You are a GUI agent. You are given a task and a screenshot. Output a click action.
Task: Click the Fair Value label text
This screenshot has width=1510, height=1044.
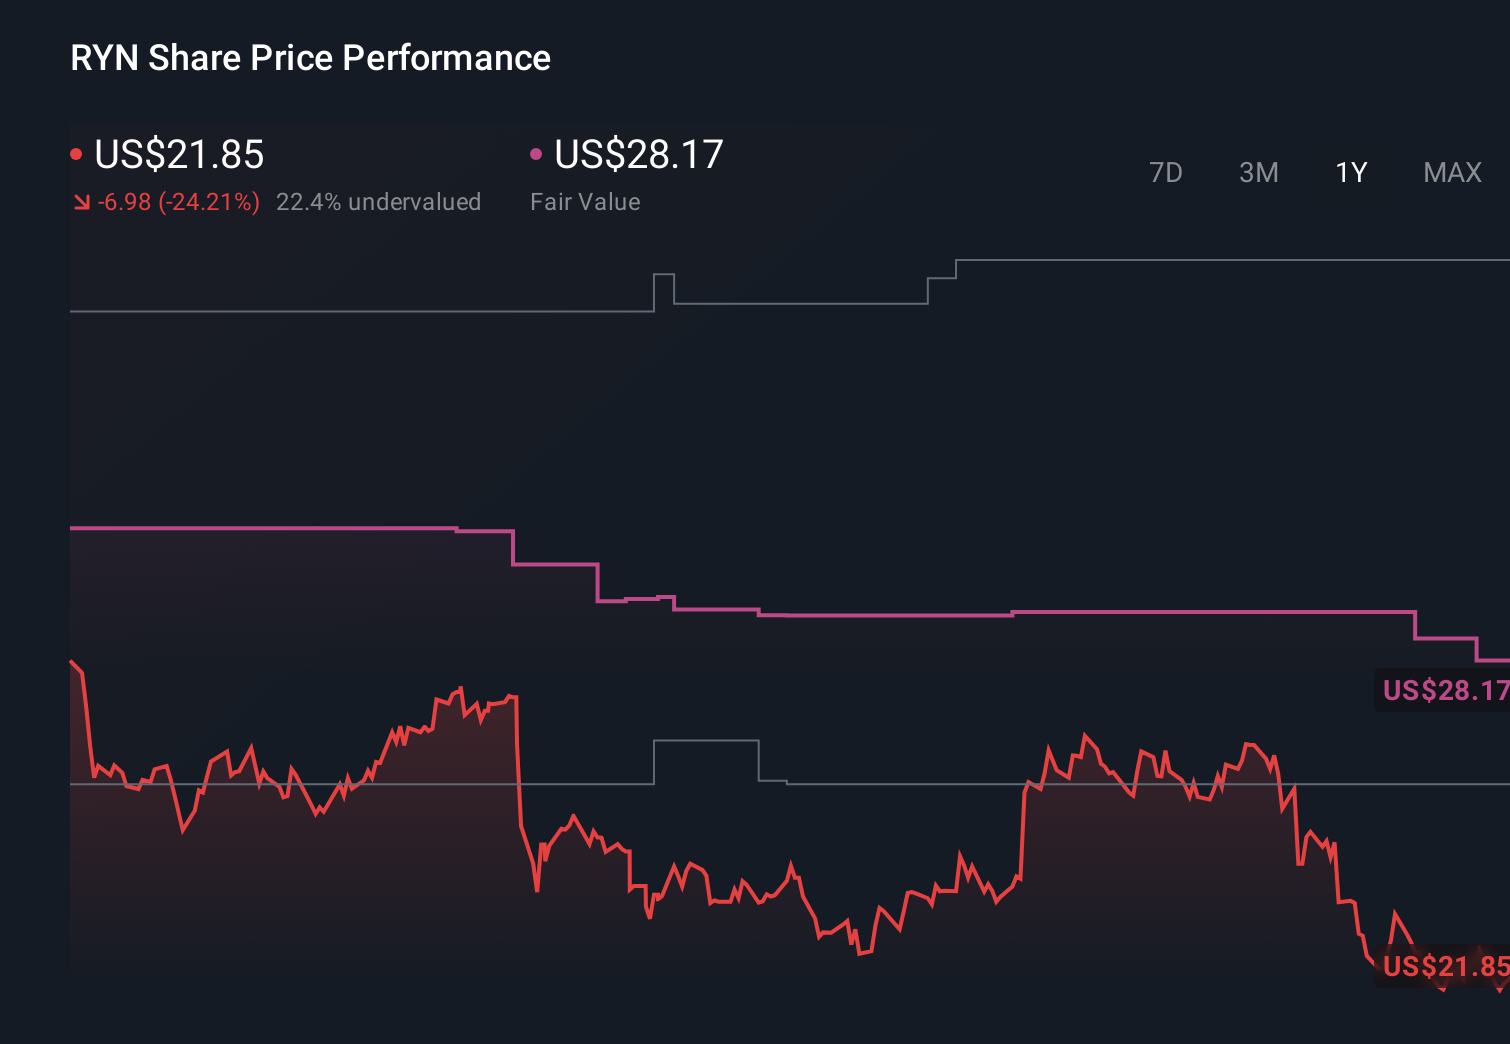[x=585, y=201]
